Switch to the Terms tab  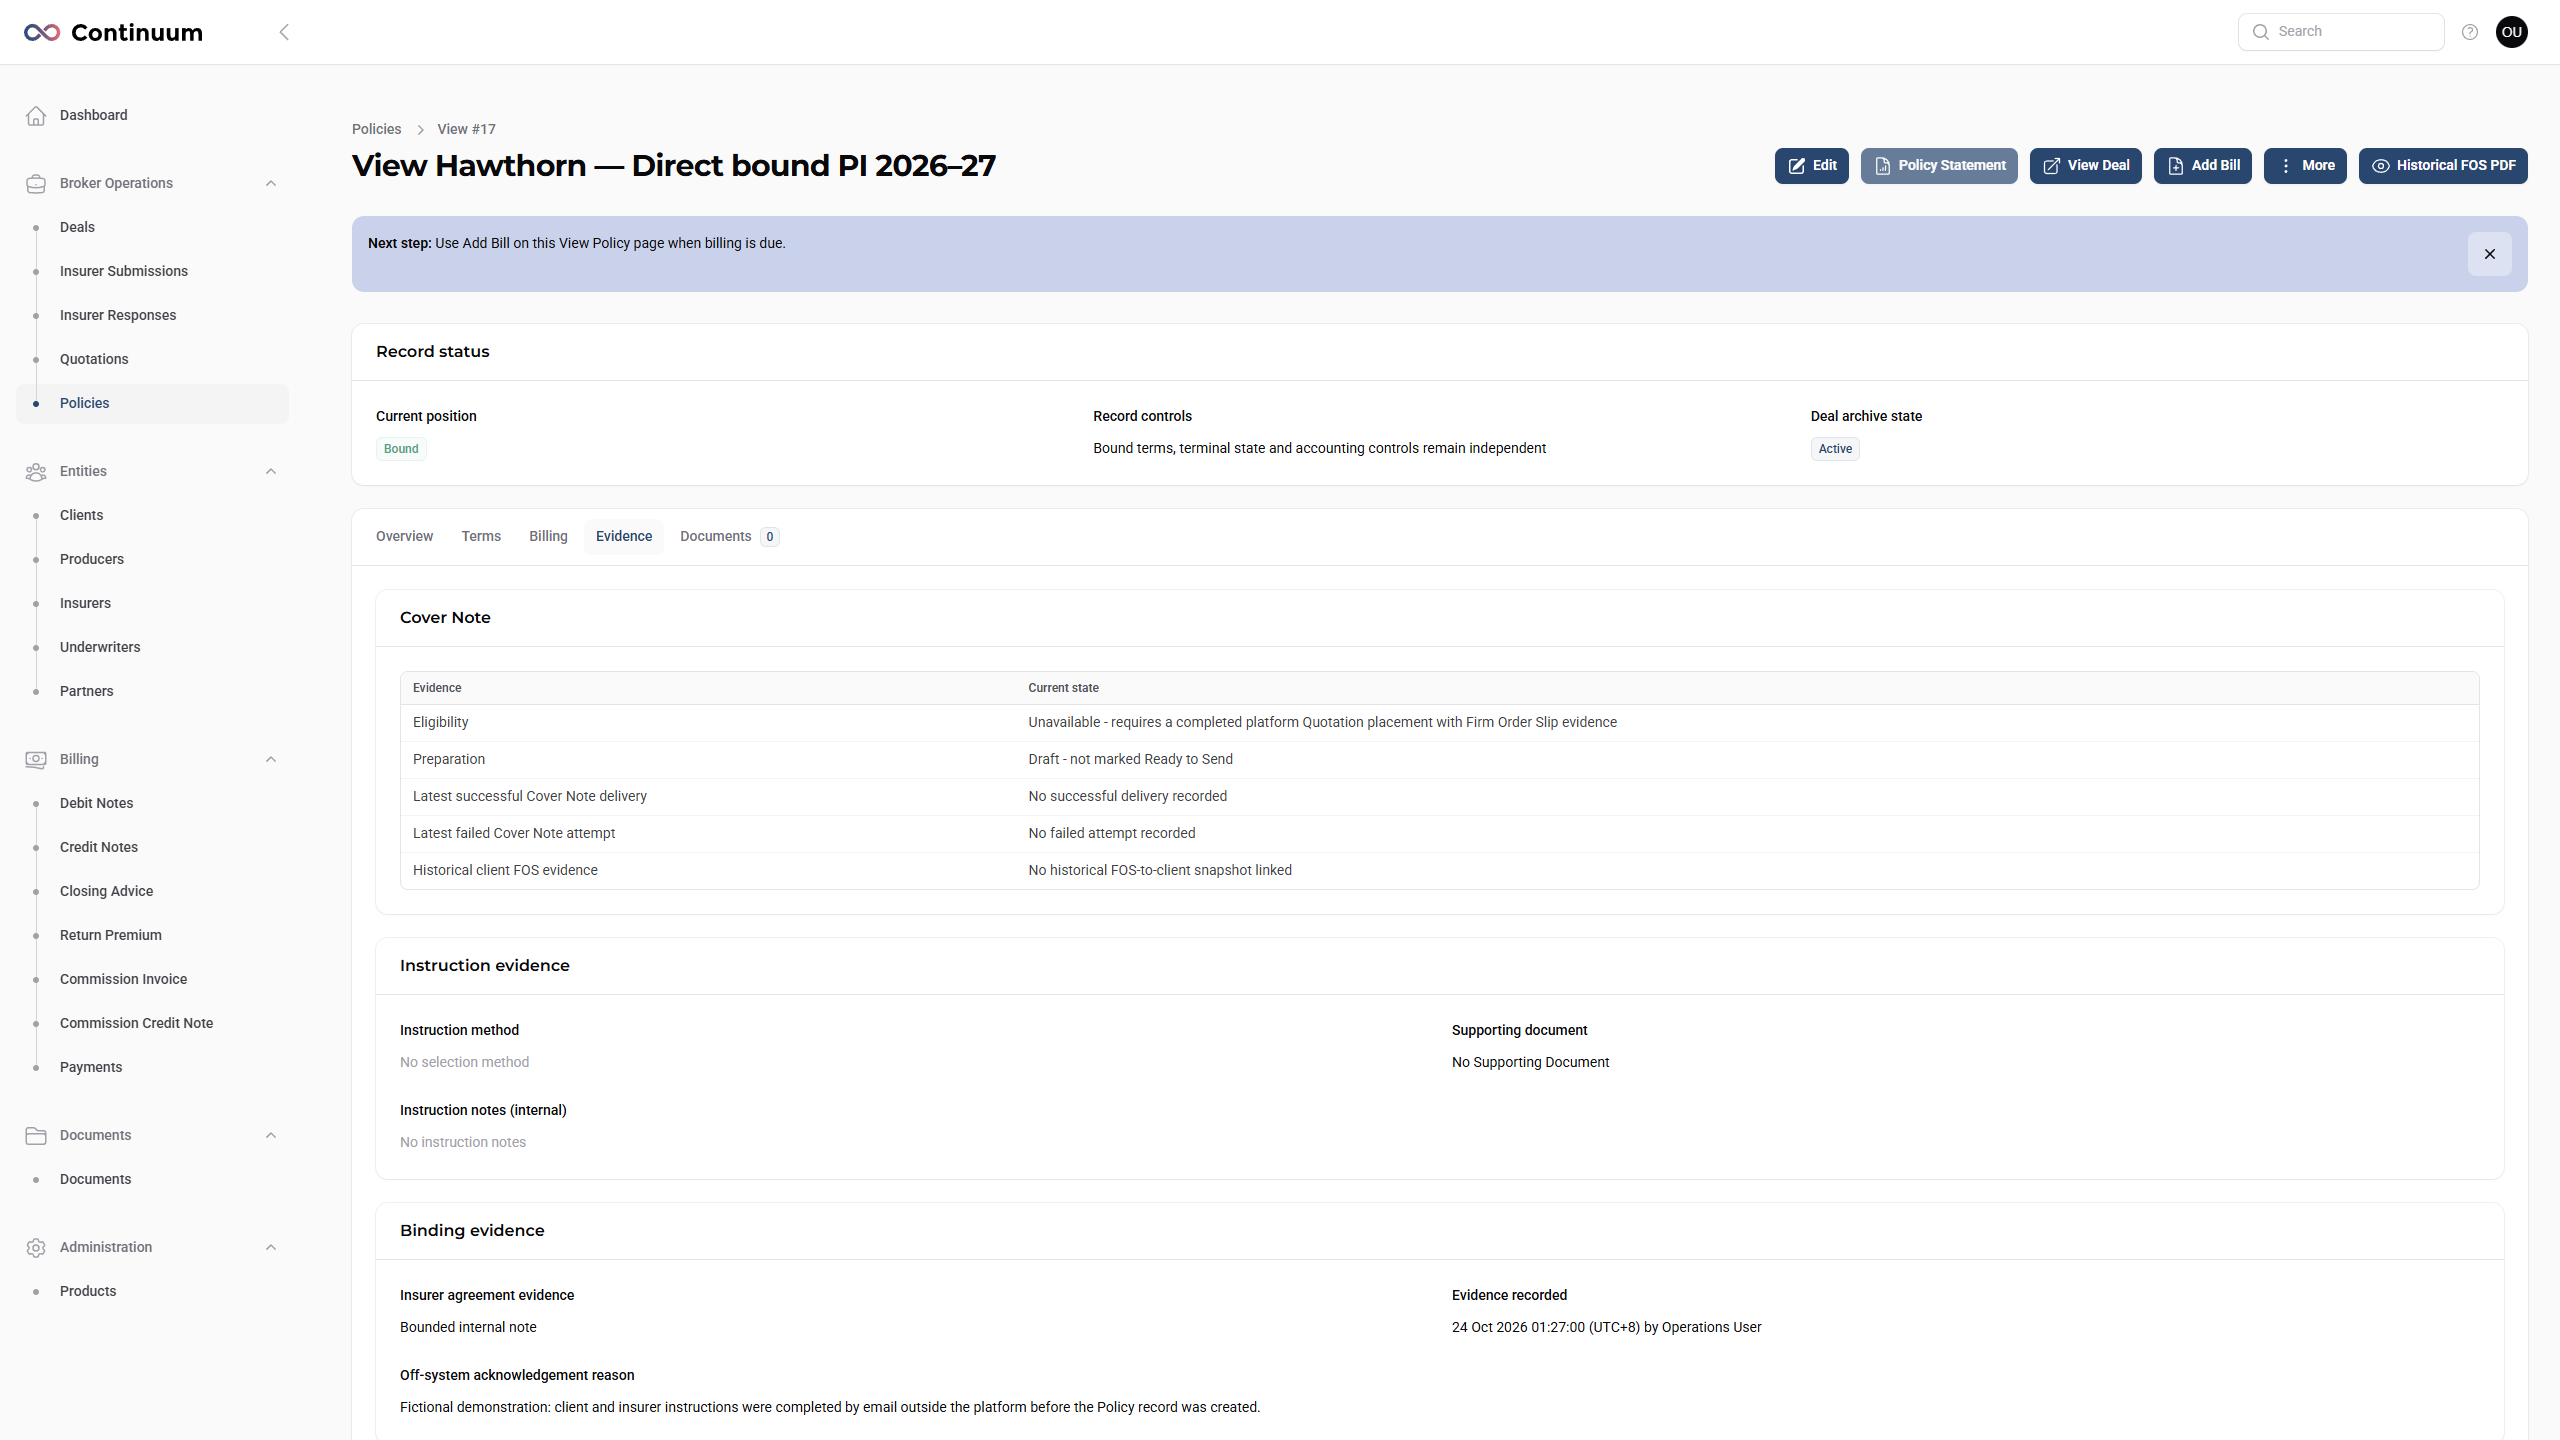pos(481,537)
